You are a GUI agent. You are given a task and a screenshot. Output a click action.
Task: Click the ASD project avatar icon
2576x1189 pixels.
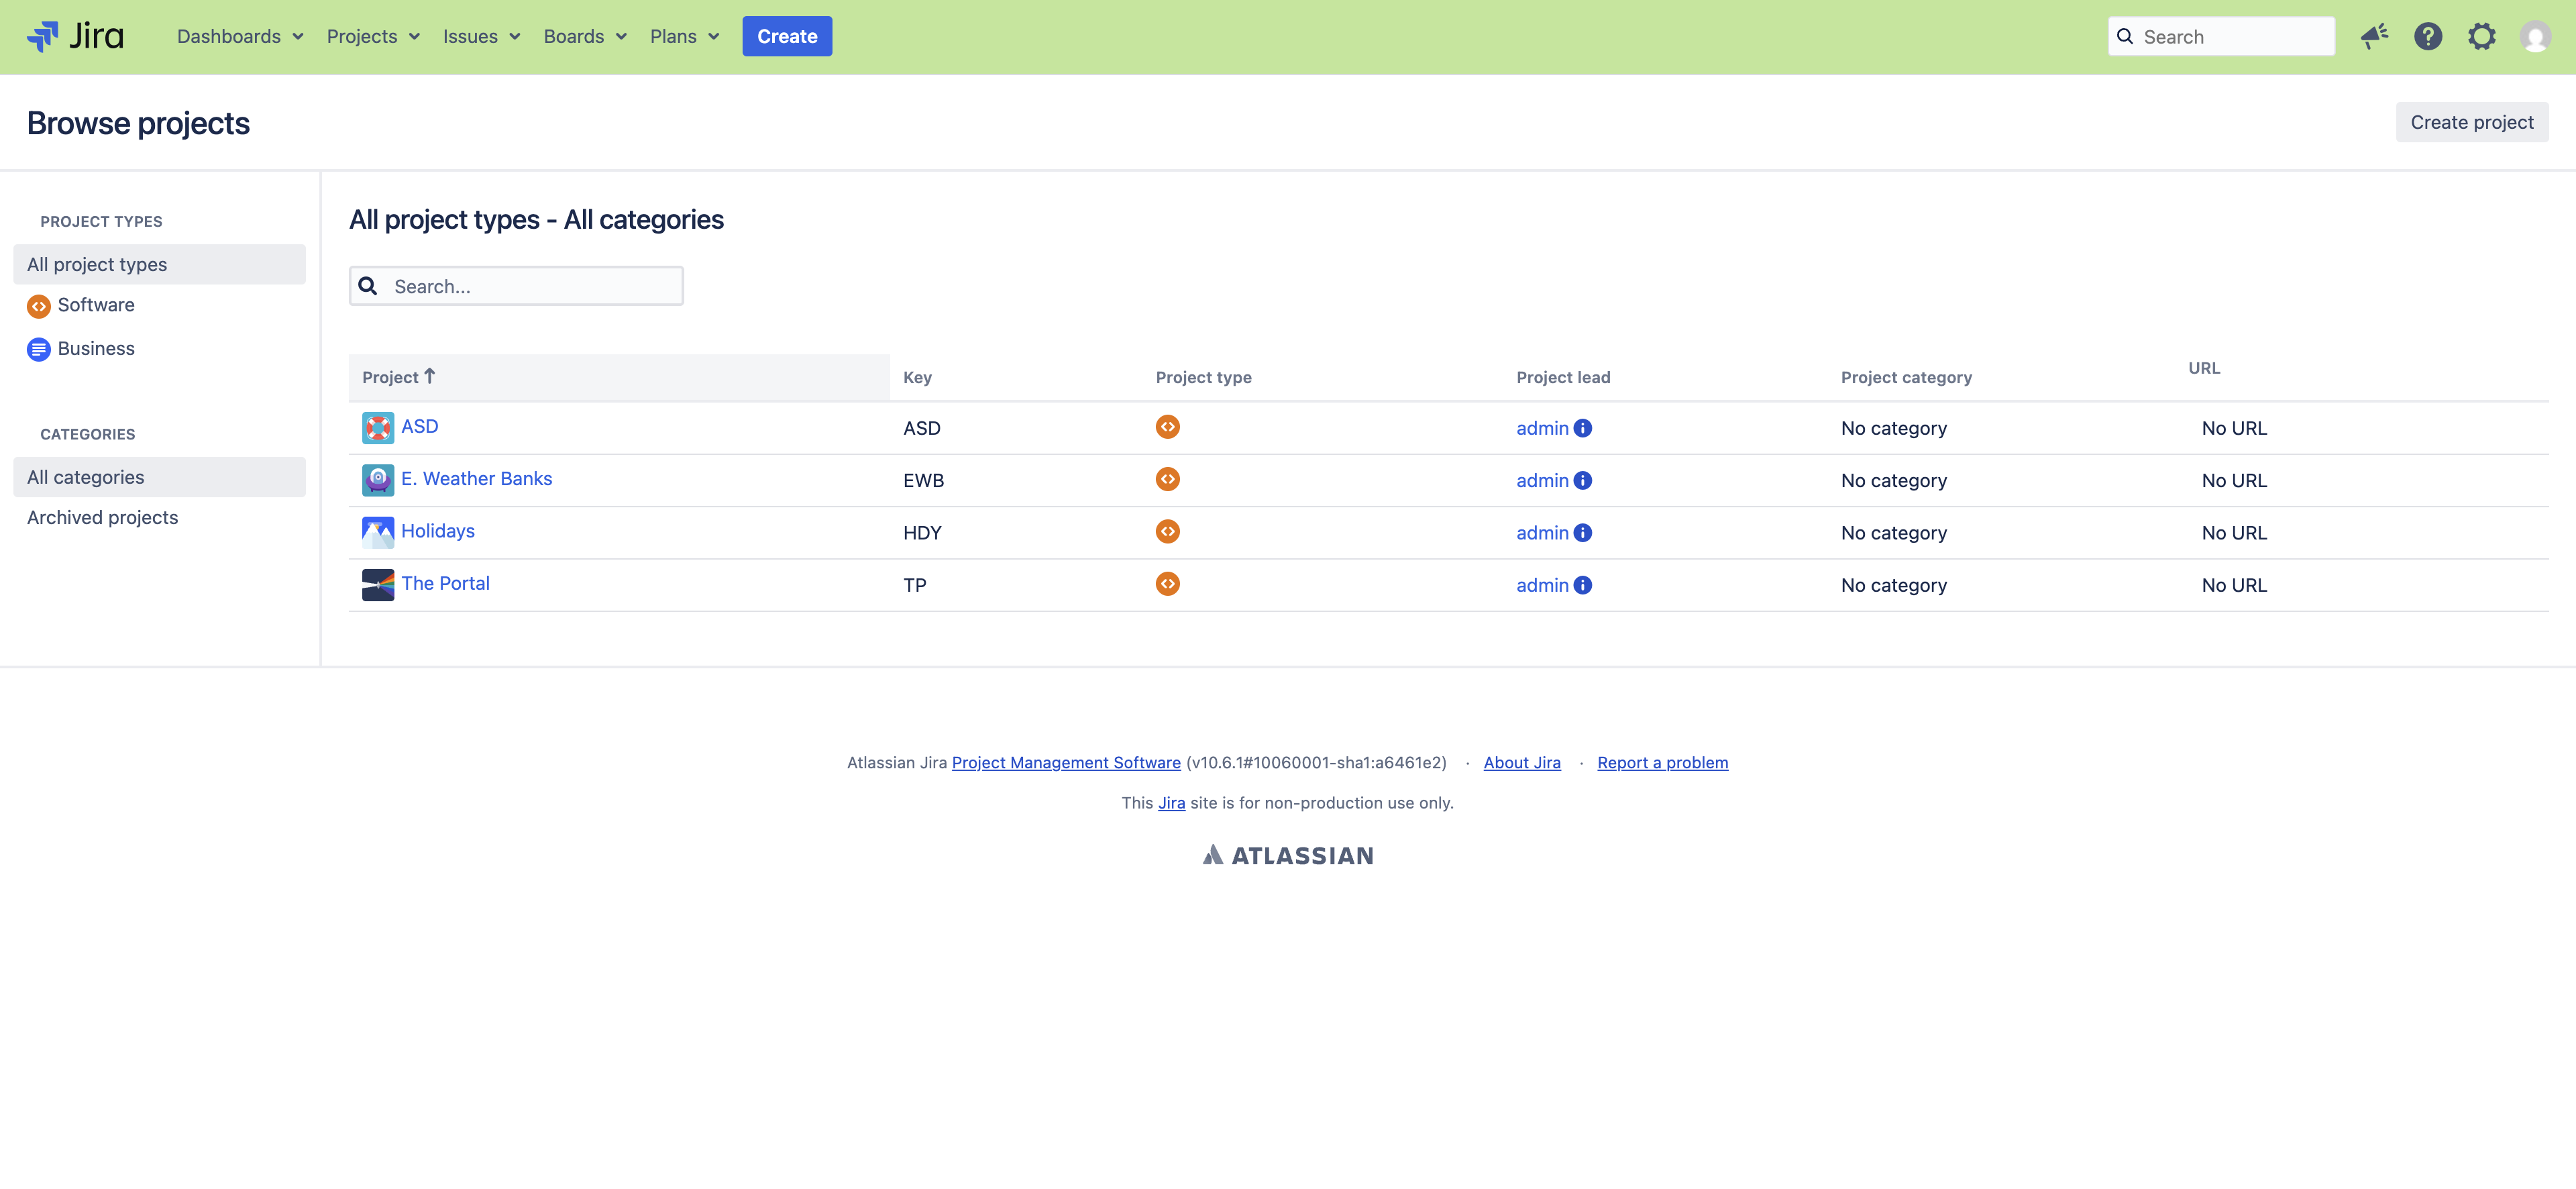point(377,427)
